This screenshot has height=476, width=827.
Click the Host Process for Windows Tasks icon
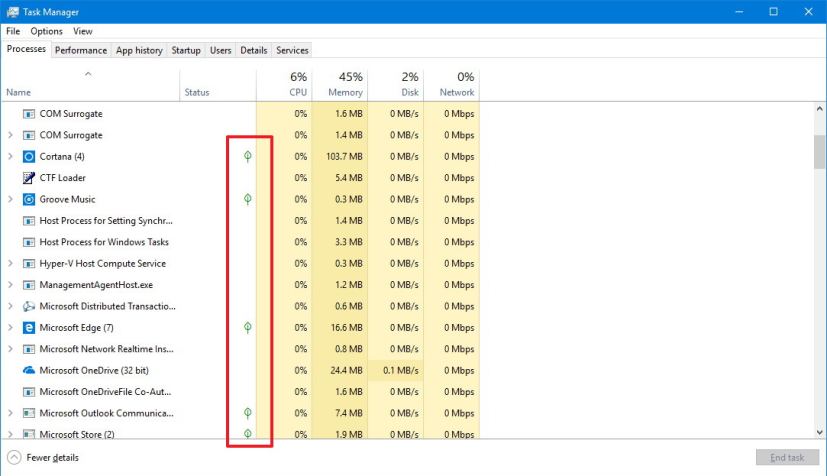tap(29, 242)
